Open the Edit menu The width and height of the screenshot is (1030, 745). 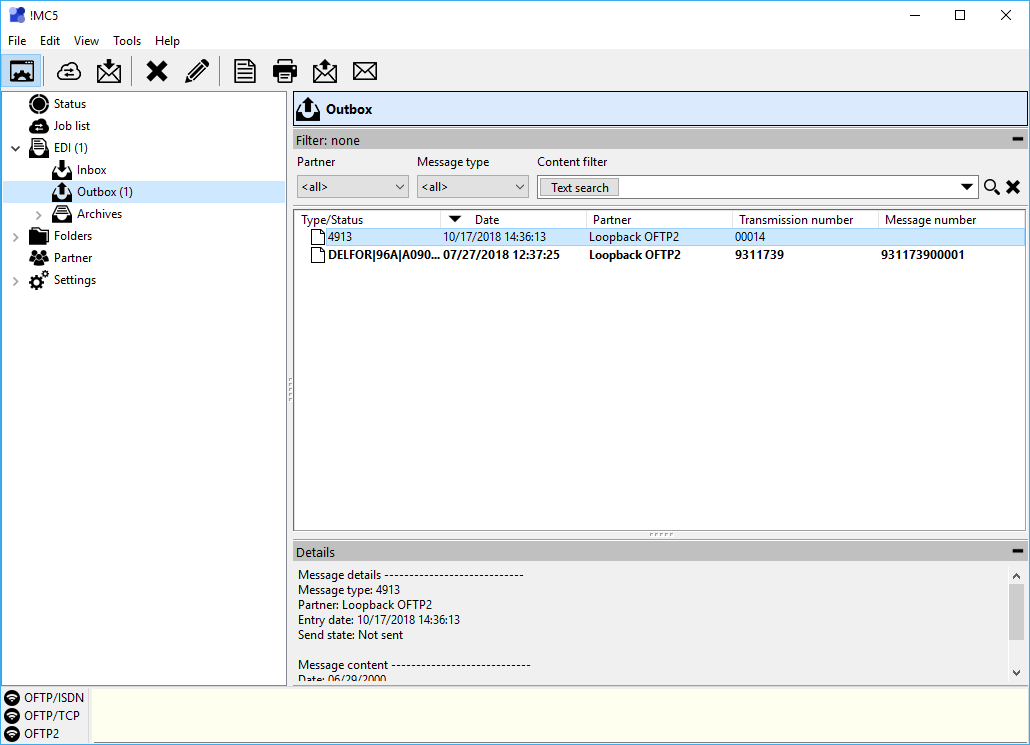[x=50, y=41]
